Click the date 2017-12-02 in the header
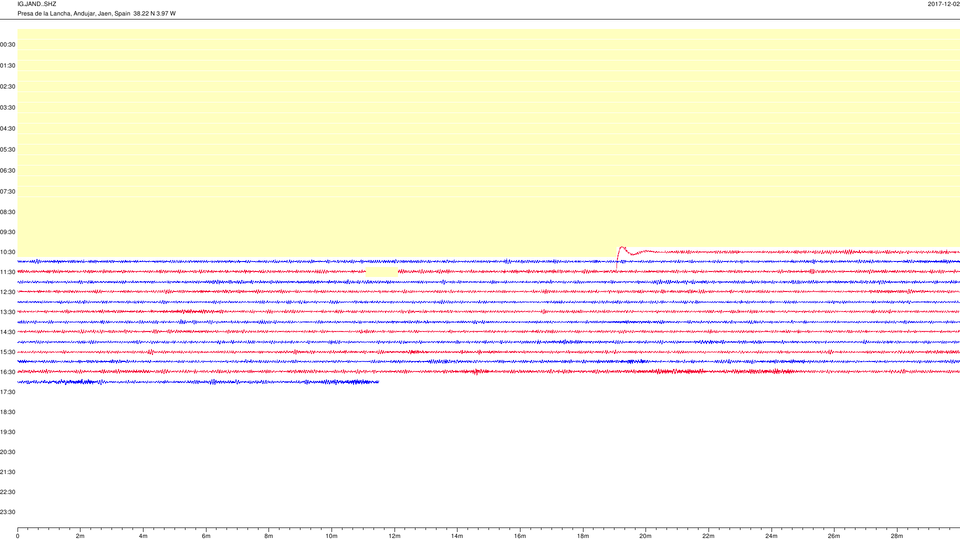The image size is (960, 540). coord(943,4)
